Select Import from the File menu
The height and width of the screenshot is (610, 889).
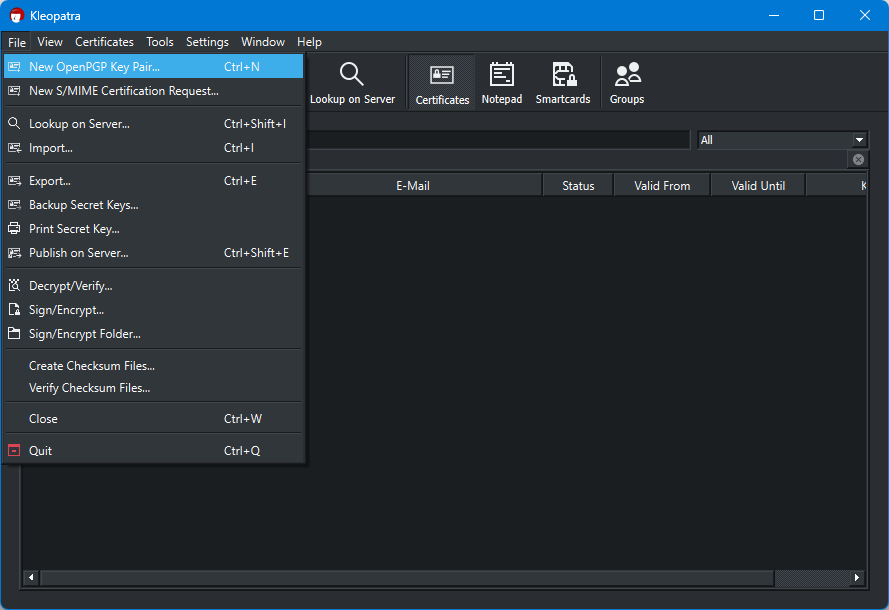[x=51, y=148]
